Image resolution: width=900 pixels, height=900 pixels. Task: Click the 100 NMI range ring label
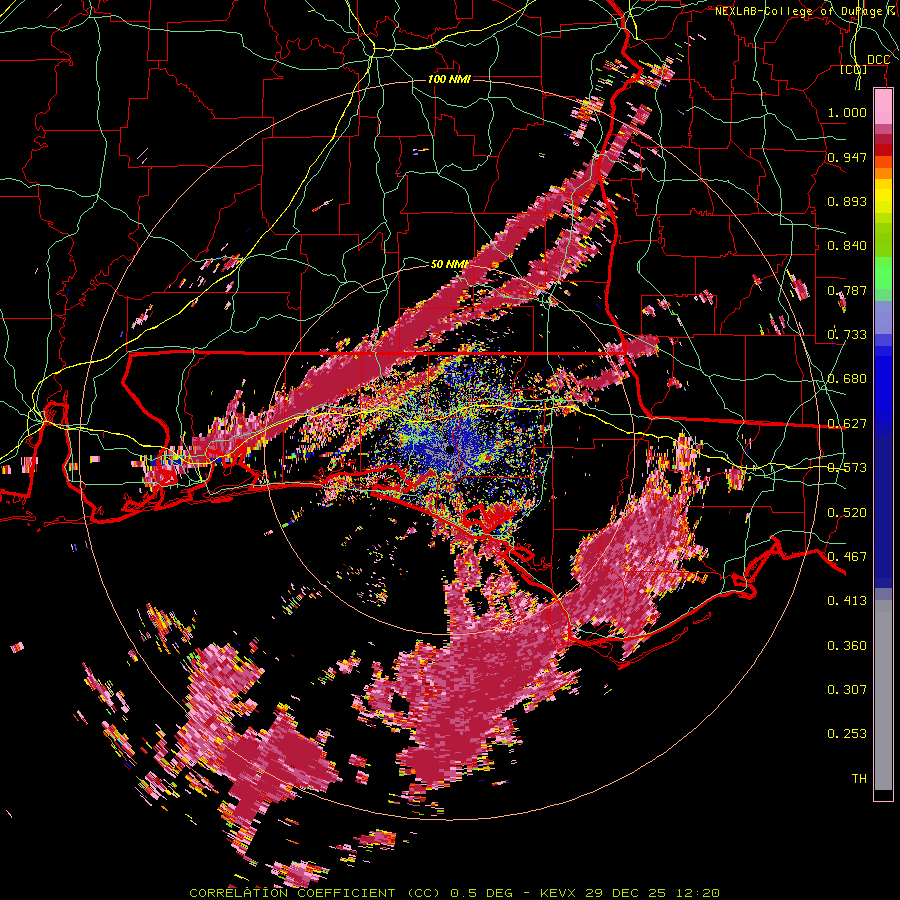[449, 79]
